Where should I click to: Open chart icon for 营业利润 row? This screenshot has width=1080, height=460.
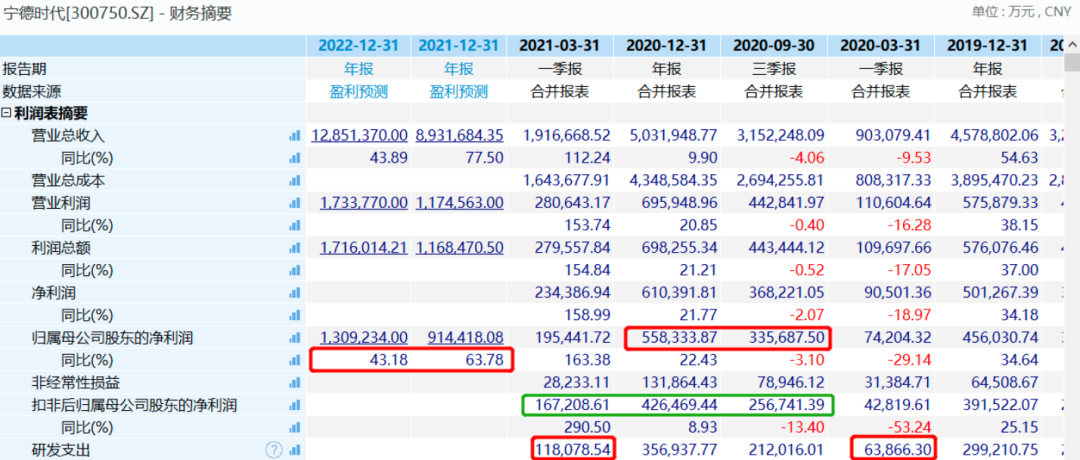[295, 204]
